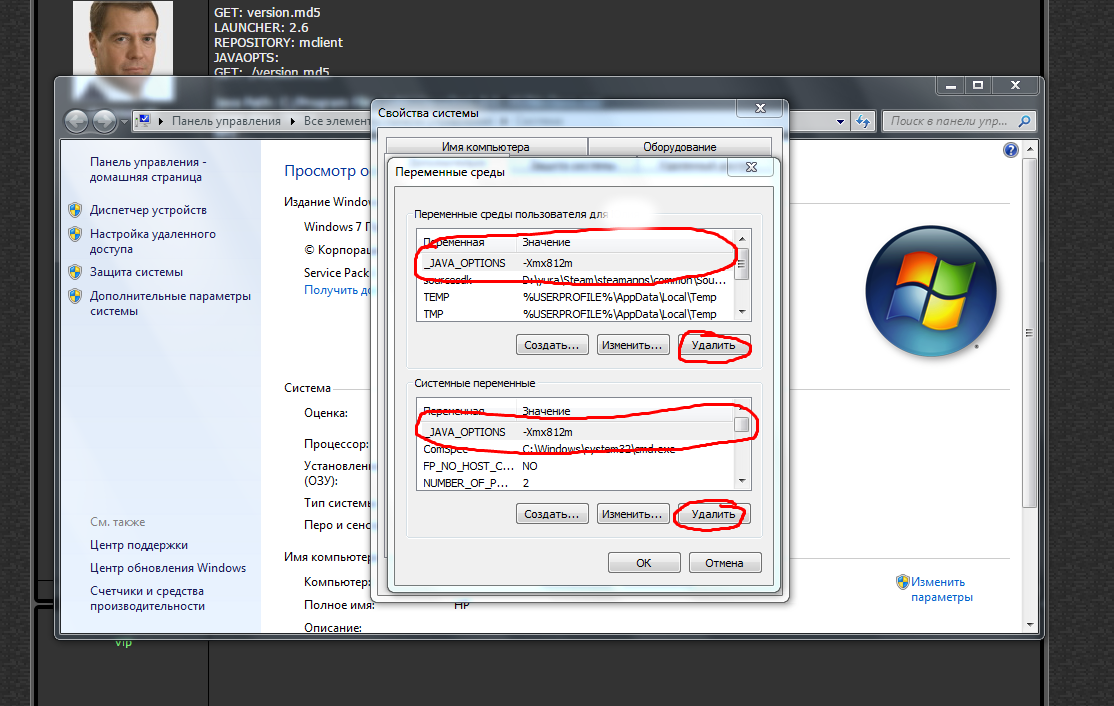Click shield icon beside Защита системы

point(75,272)
